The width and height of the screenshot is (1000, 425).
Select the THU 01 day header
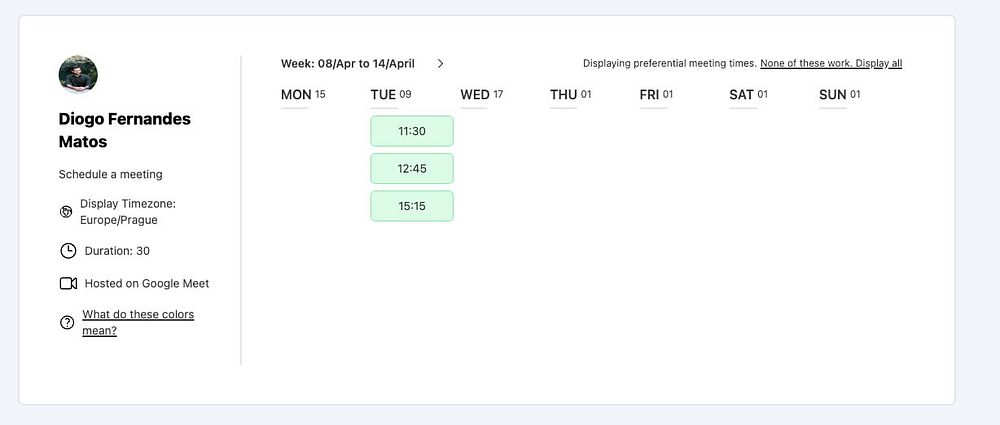coord(571,95)
